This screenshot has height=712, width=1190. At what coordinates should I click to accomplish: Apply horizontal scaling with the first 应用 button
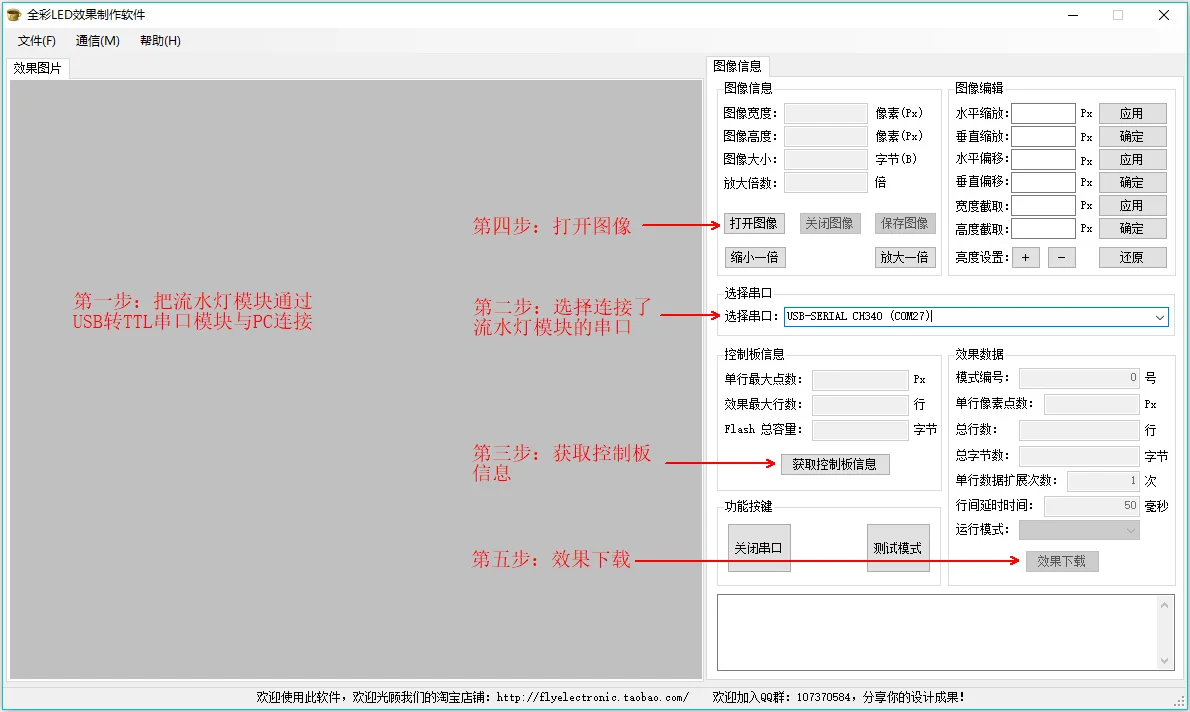[x=1132, y=114]
